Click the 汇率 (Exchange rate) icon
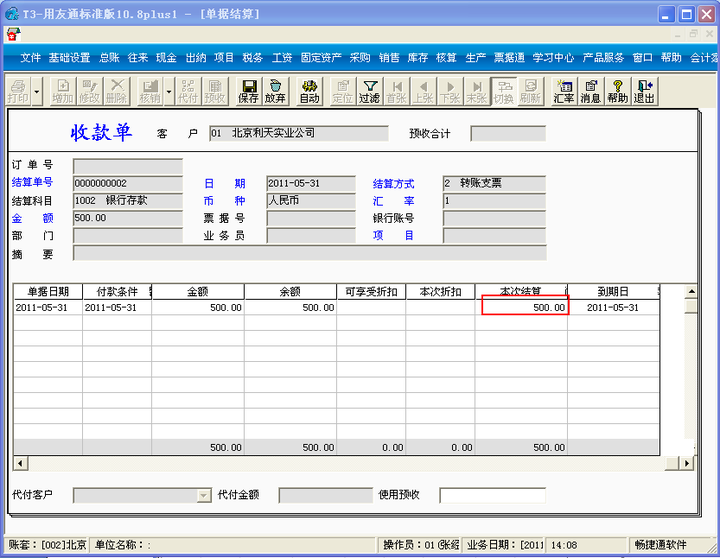 point(564,91)
